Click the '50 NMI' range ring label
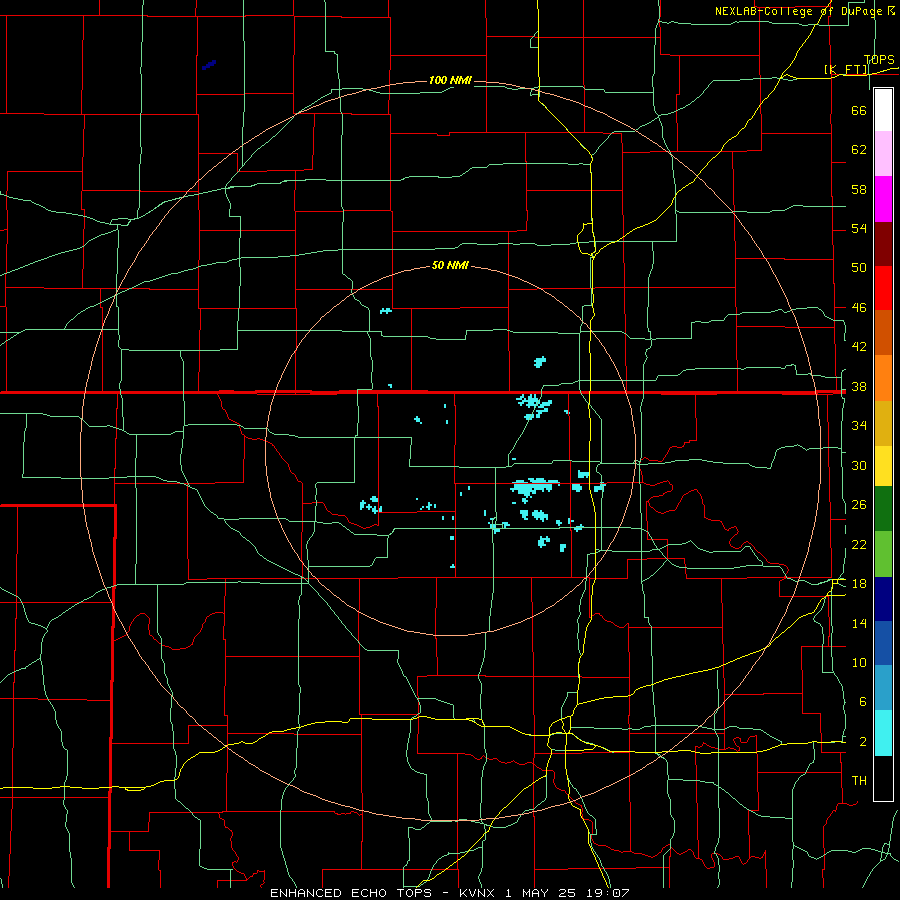 click(450, 265)
